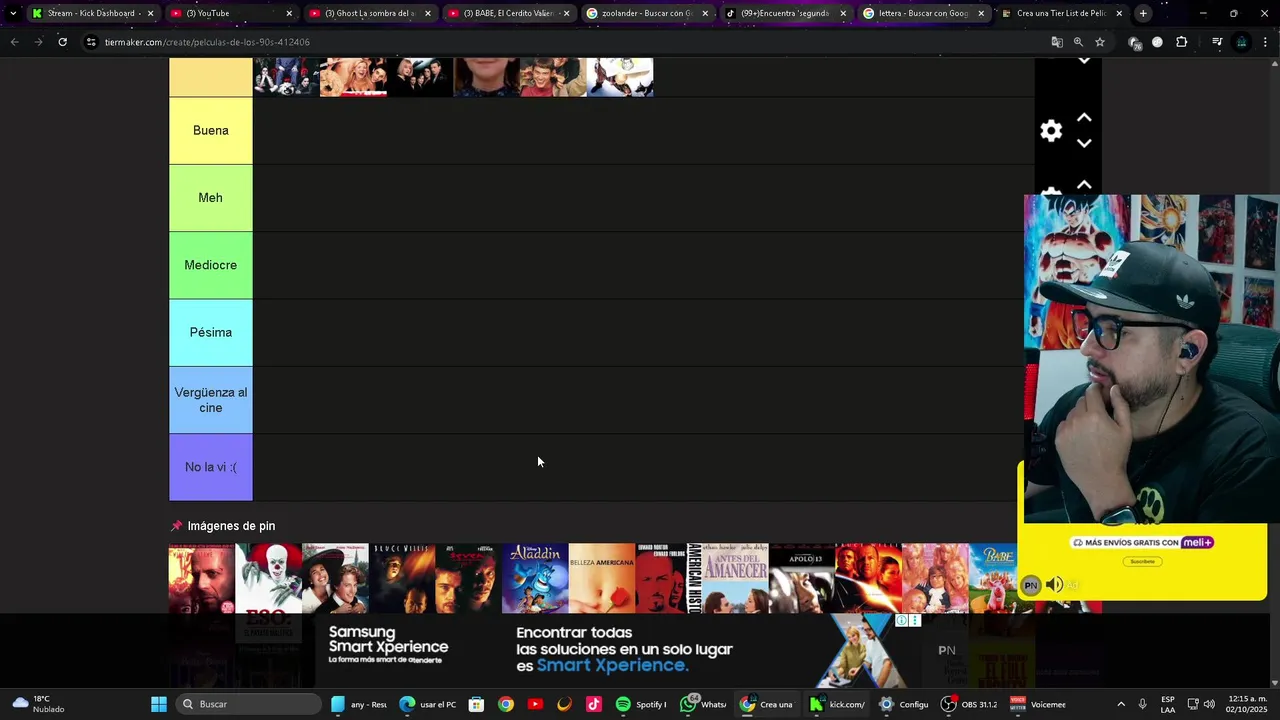
Task: Close the Crea una Tier List tab
Action: 1119,13
